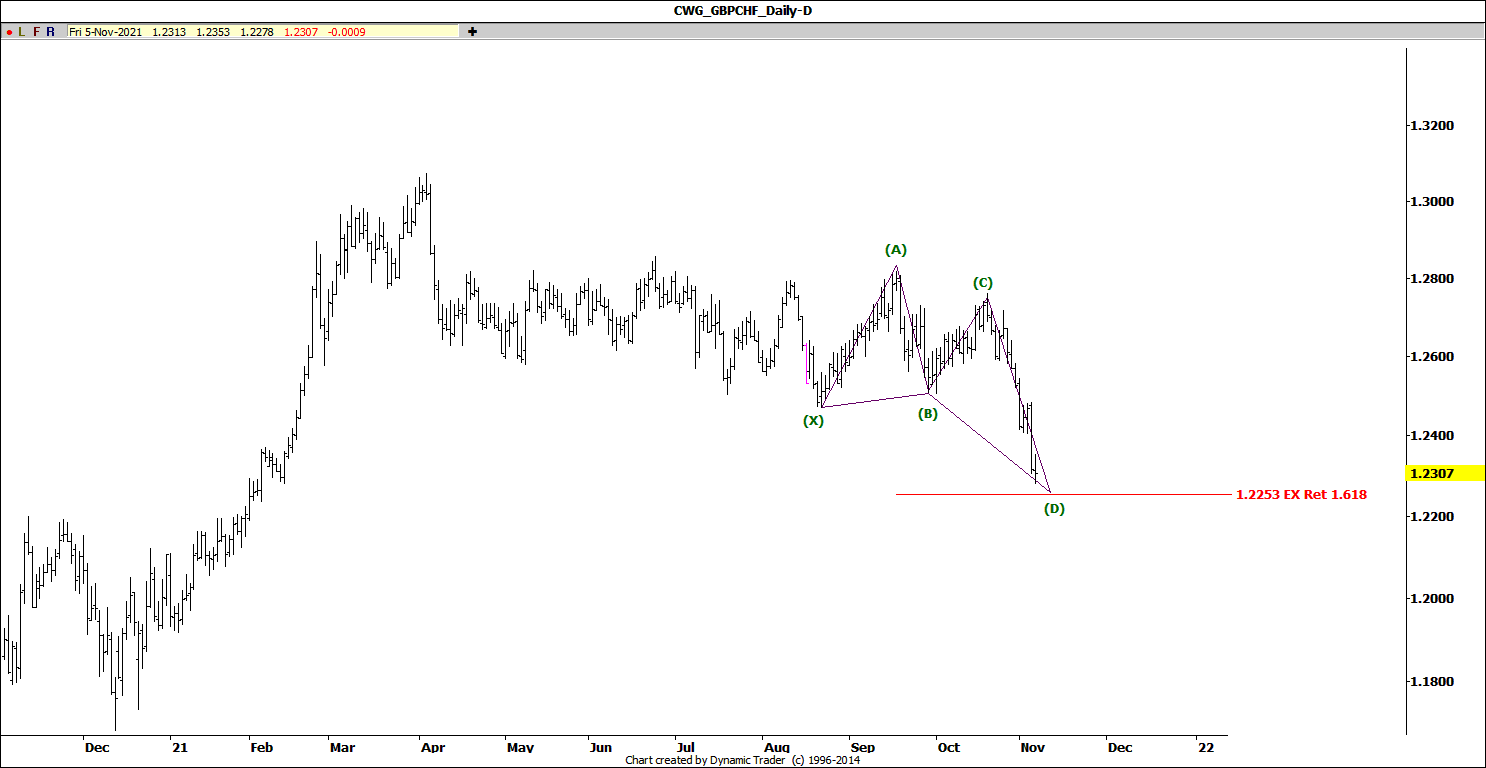Click the L toolbar button
The image size is (1486, 768).
(22, 32)
